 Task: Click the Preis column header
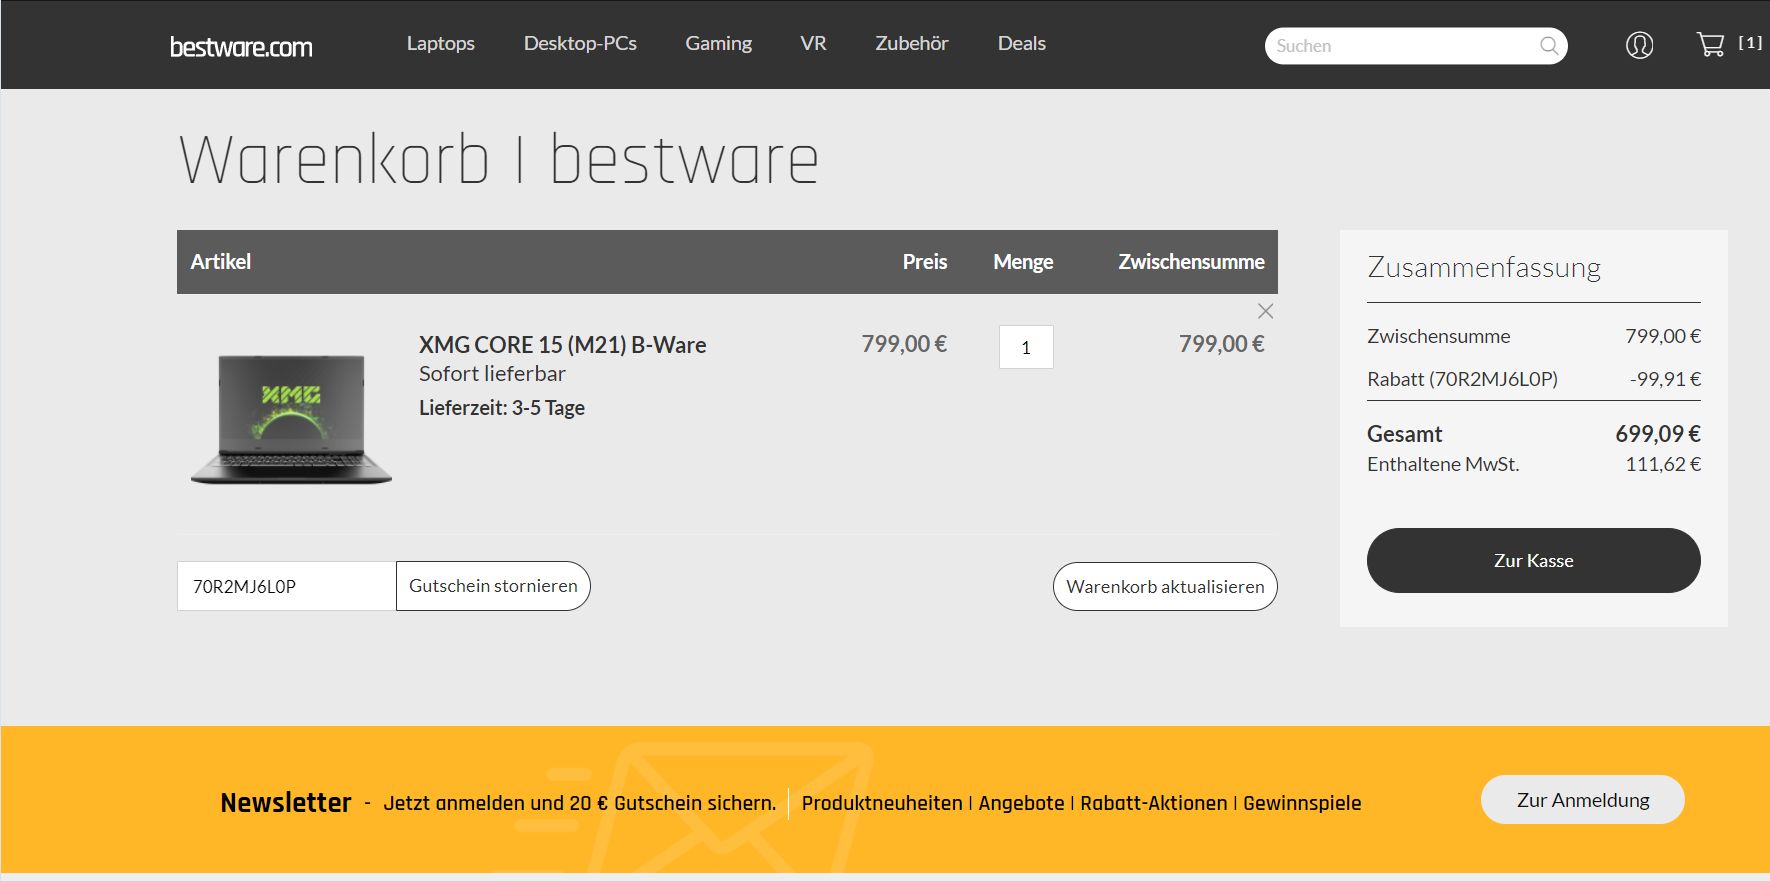[x=925, y=262]
